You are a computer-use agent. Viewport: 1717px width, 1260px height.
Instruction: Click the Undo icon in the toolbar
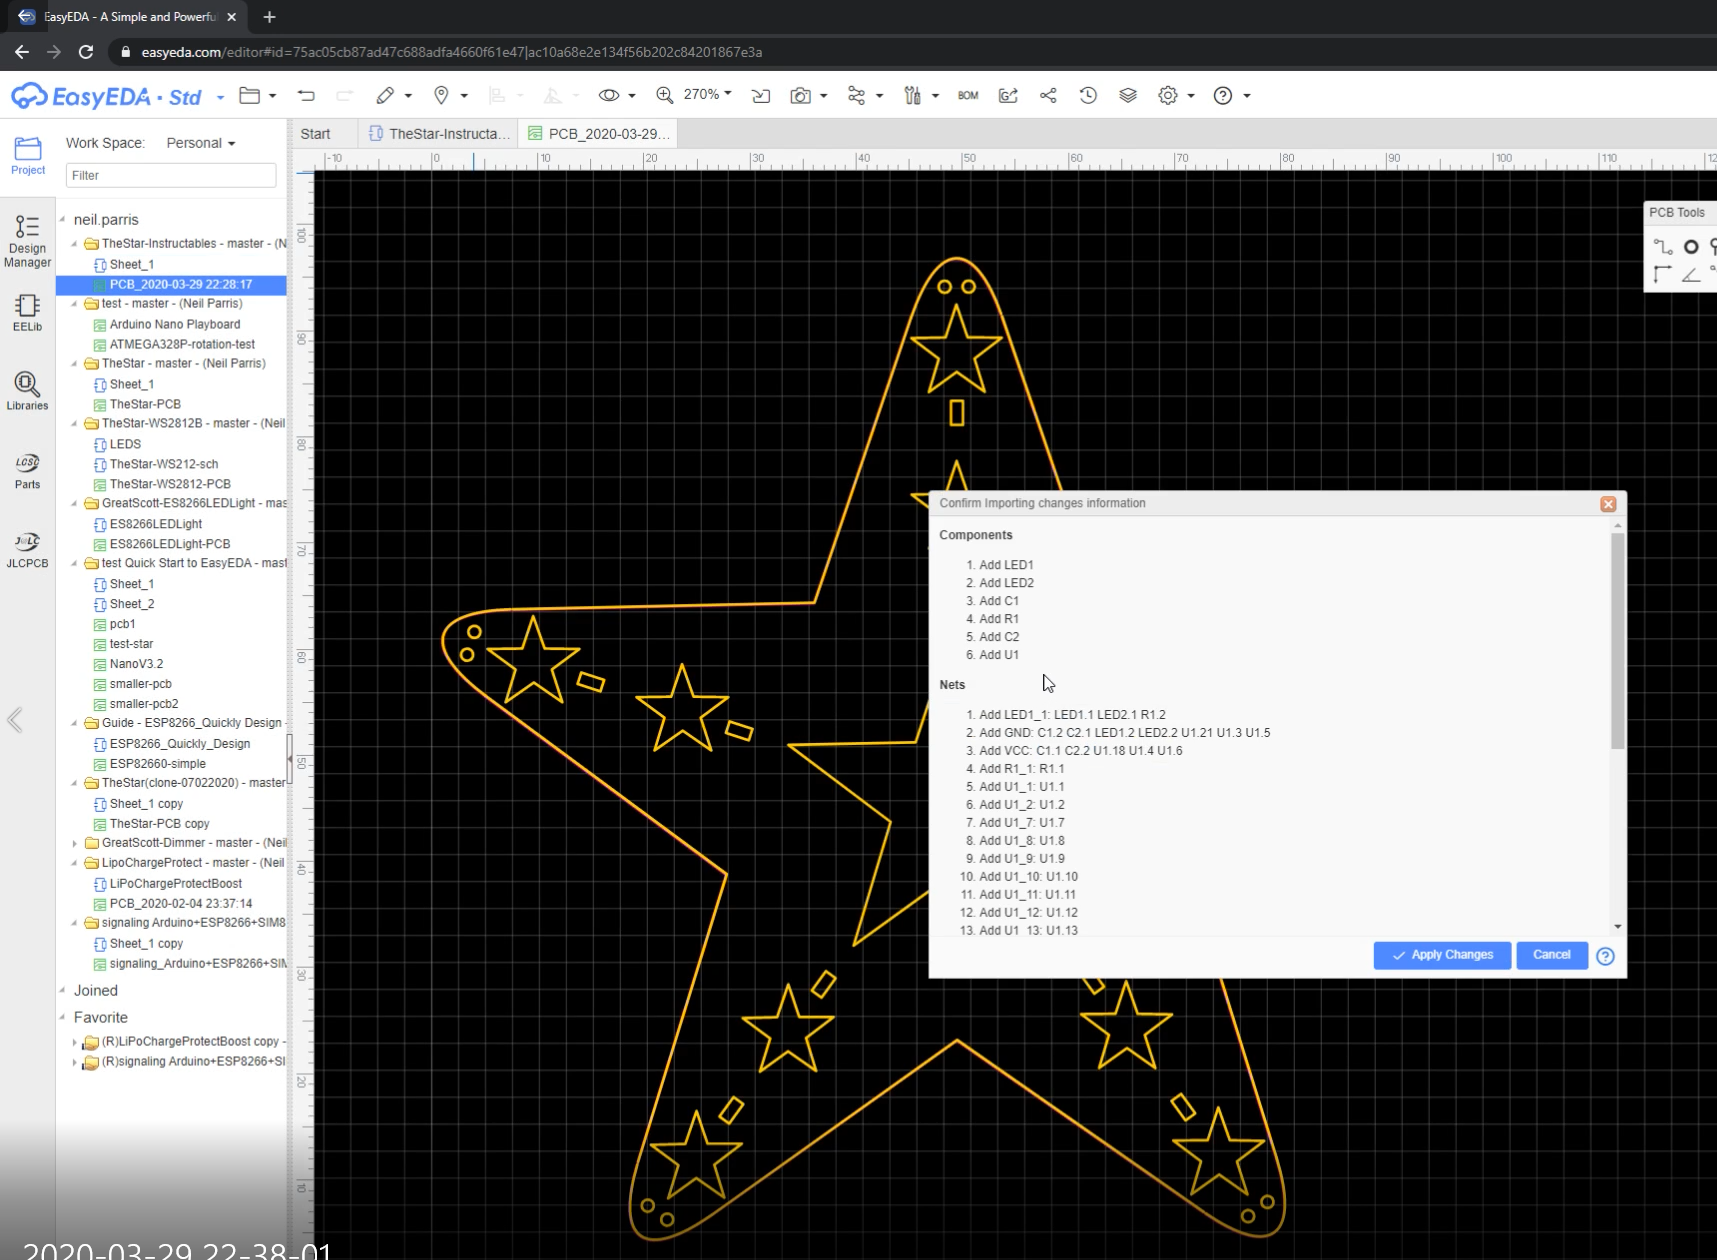click(x=306, y=95)
